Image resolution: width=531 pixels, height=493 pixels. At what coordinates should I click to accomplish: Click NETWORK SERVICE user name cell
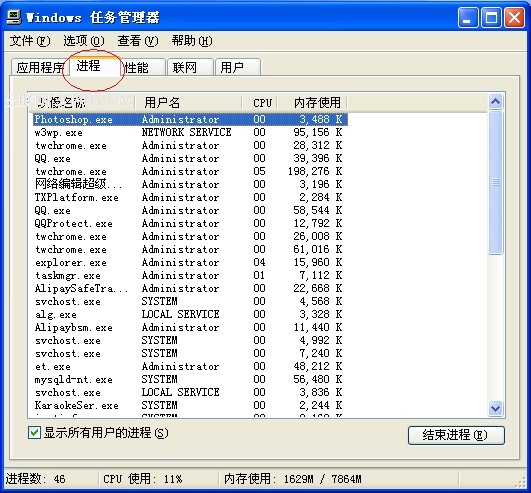pos(186,132)
